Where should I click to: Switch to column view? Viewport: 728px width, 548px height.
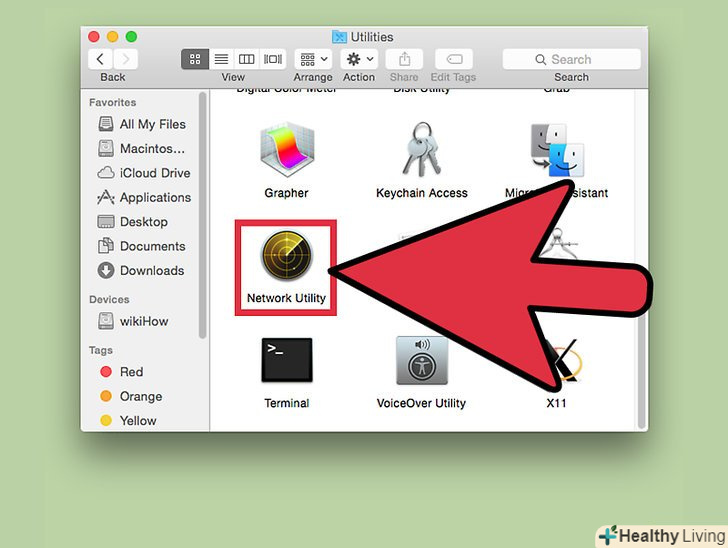point(247,59)
